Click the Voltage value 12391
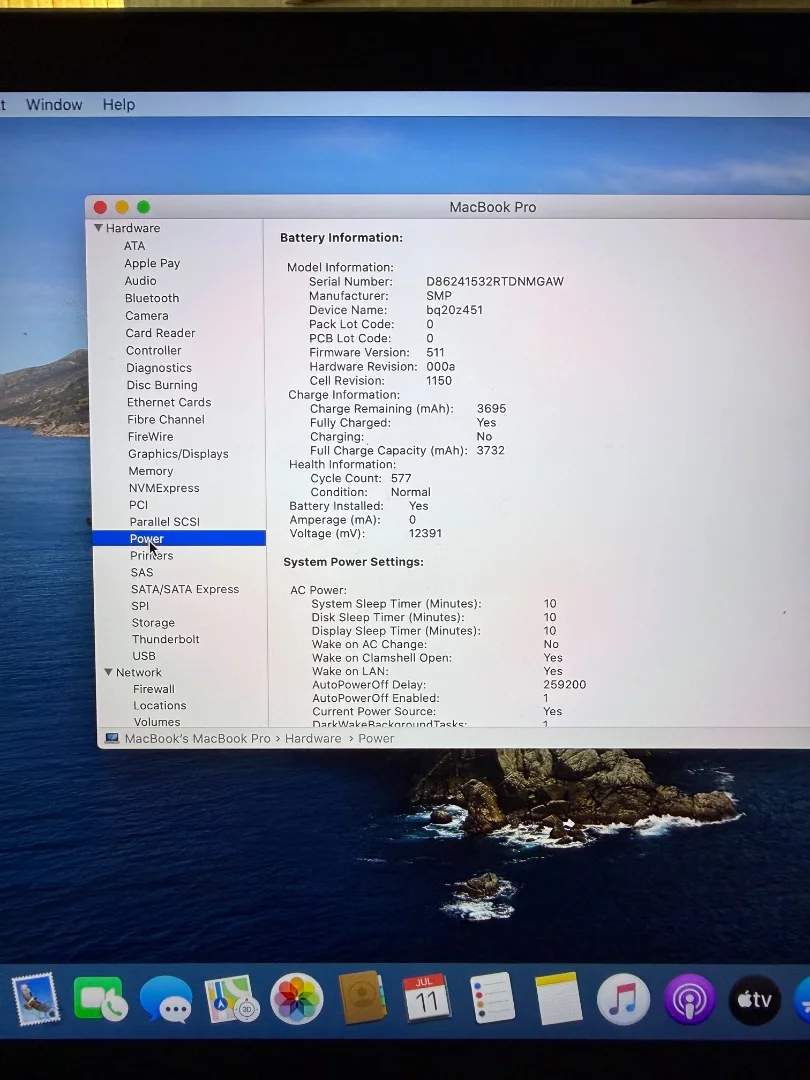This screenshot has width=810, height=1080. (x=425, y=533)
